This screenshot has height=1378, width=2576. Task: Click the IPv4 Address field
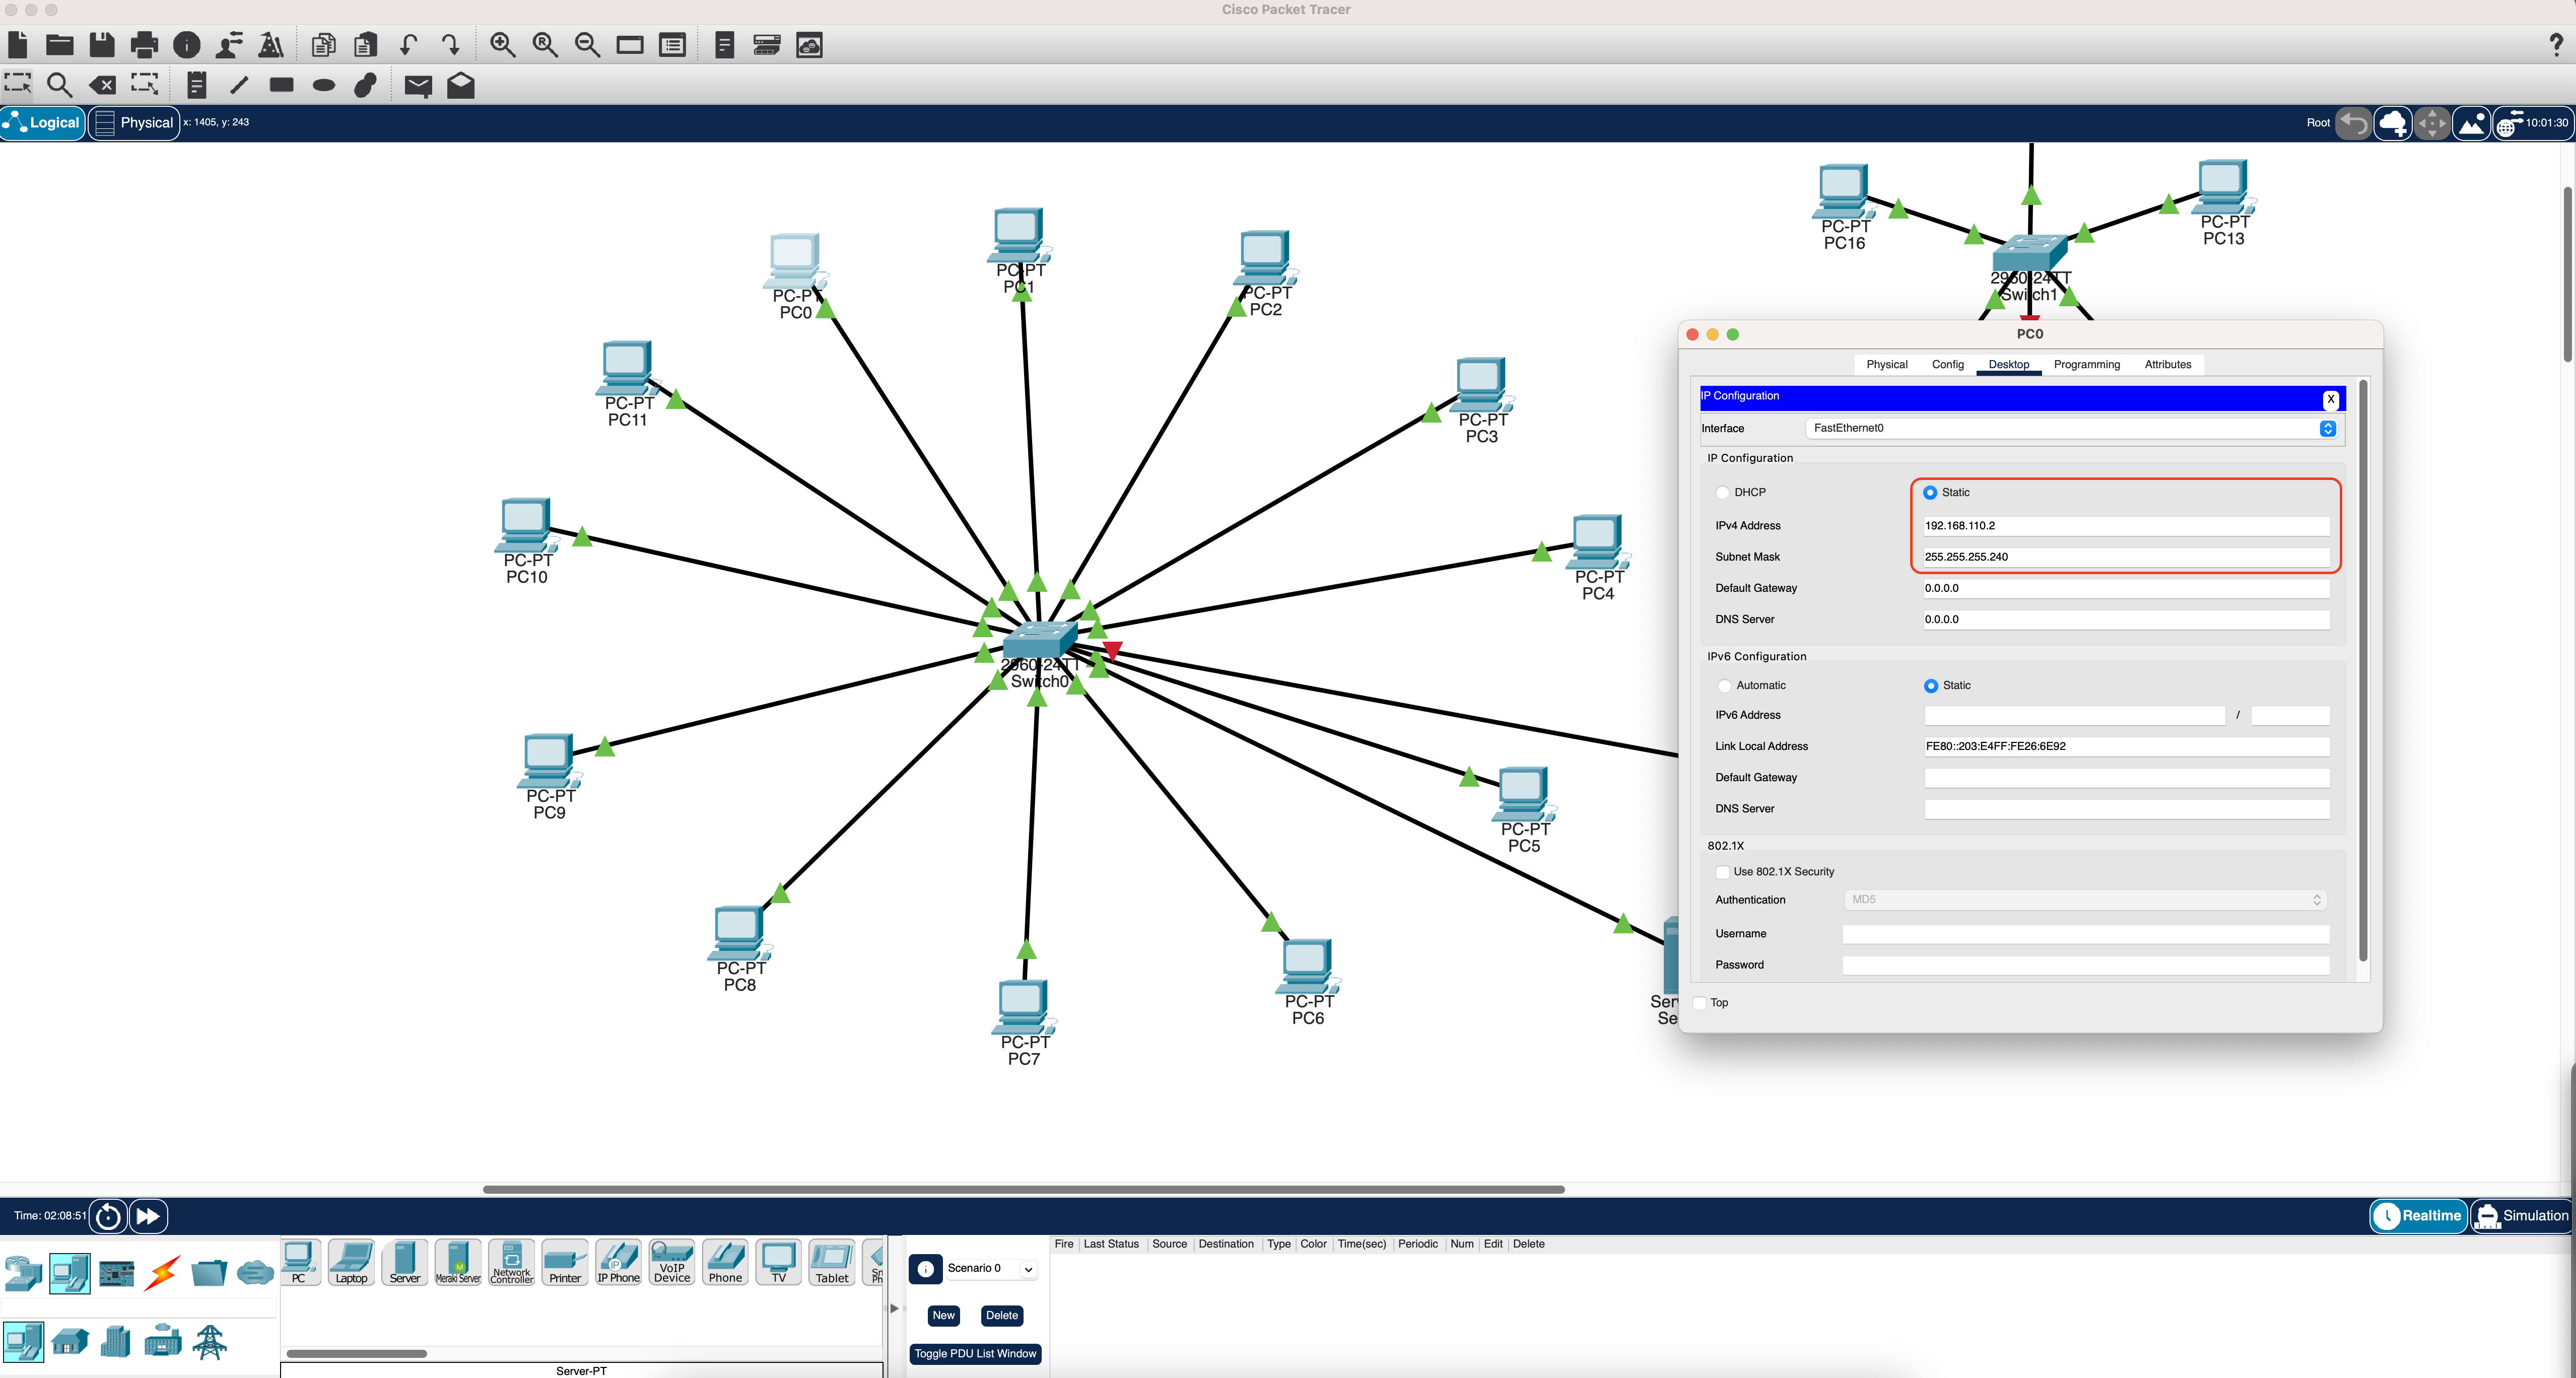2126,526
